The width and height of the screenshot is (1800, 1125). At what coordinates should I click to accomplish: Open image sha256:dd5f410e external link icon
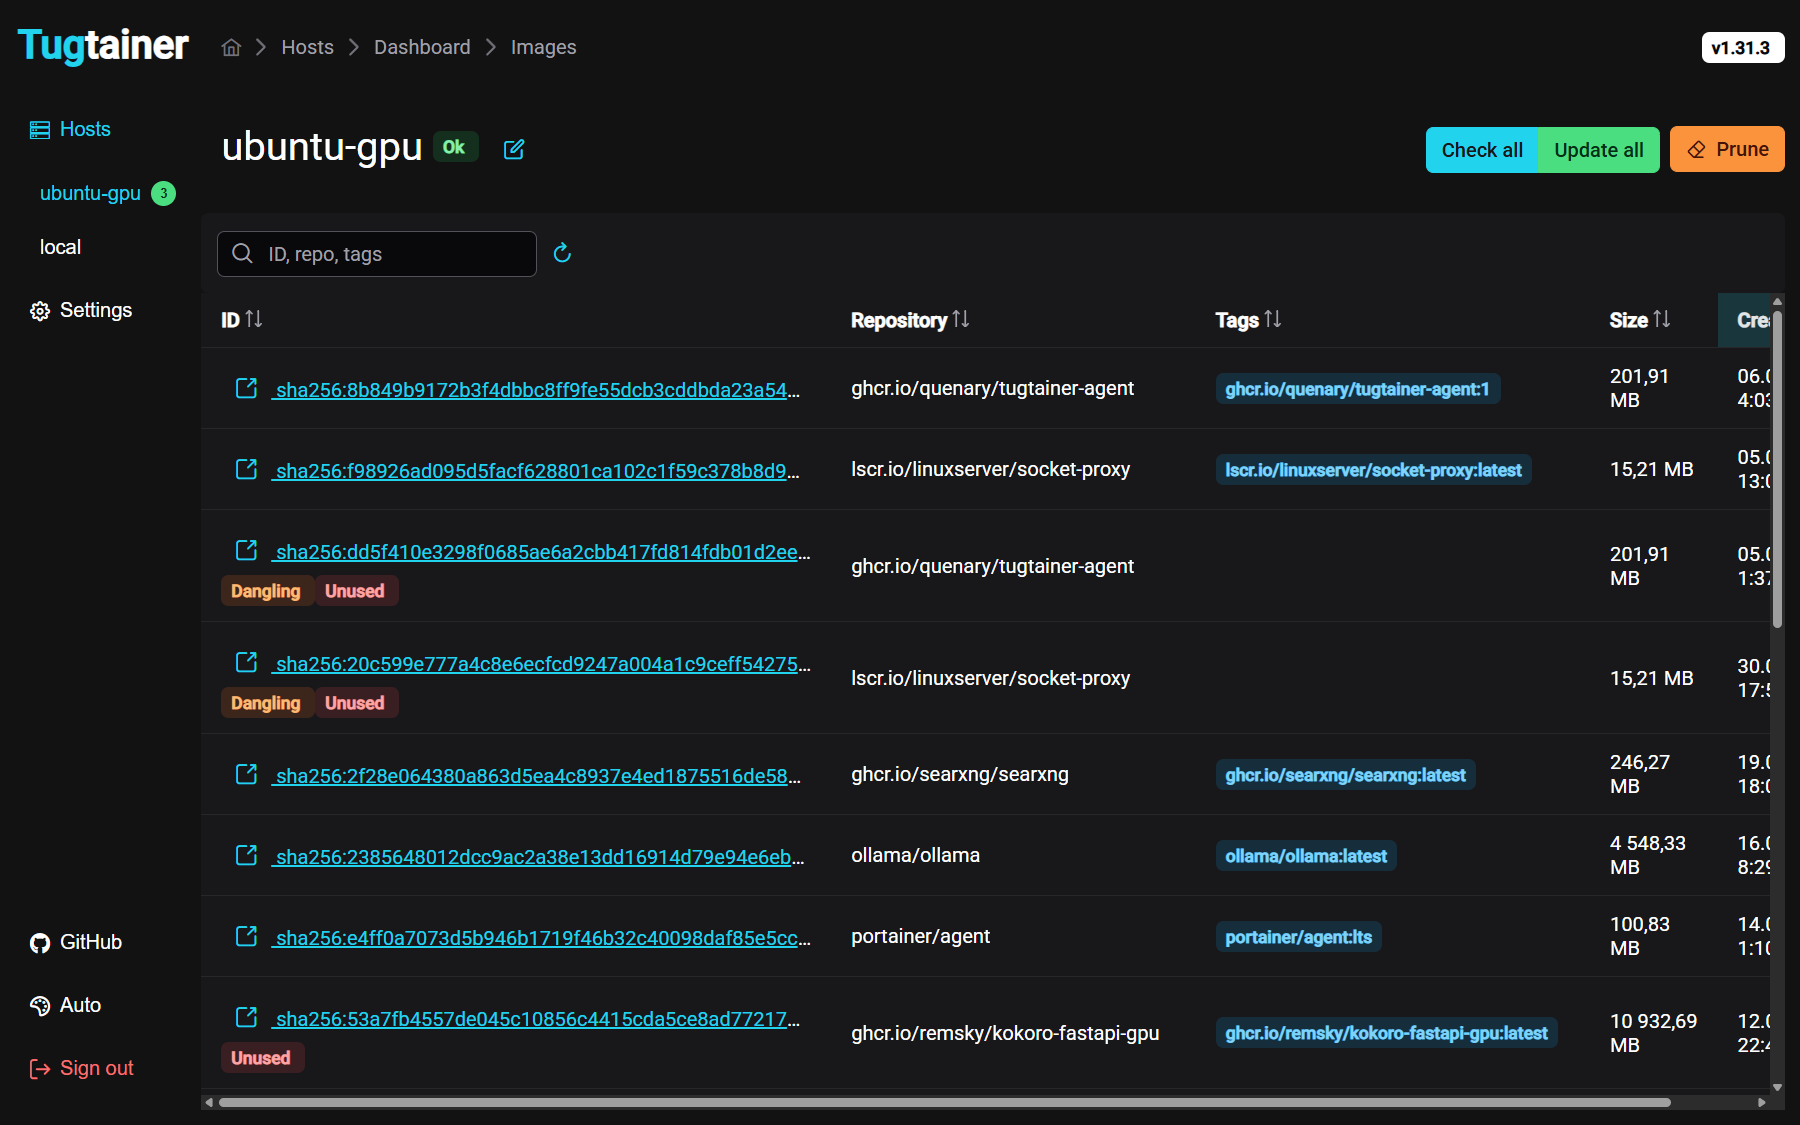246,550
